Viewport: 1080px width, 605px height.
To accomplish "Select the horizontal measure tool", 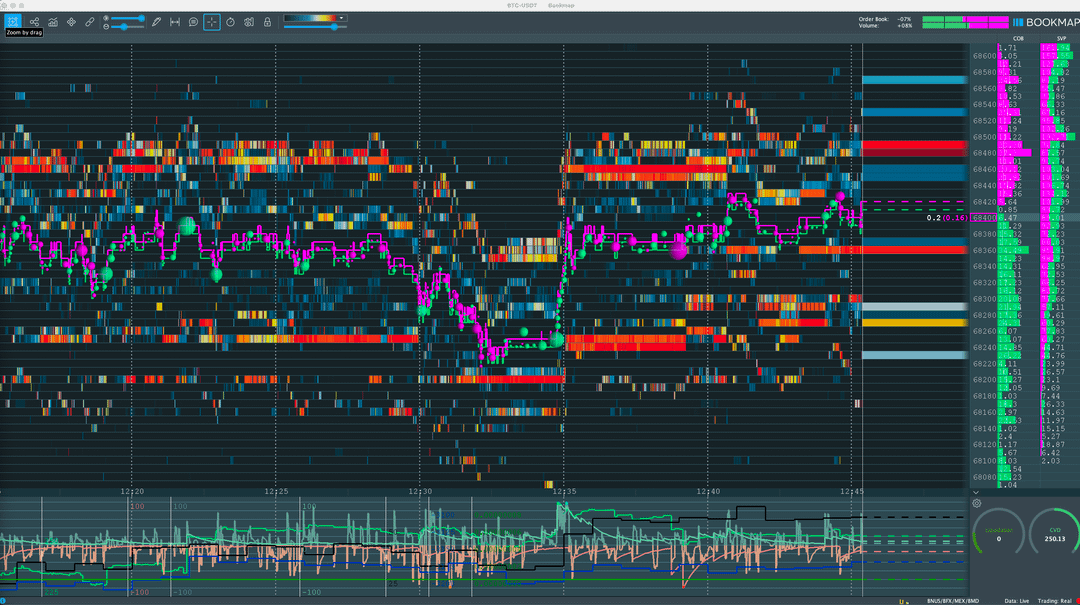I will click(x=175, y=21).
